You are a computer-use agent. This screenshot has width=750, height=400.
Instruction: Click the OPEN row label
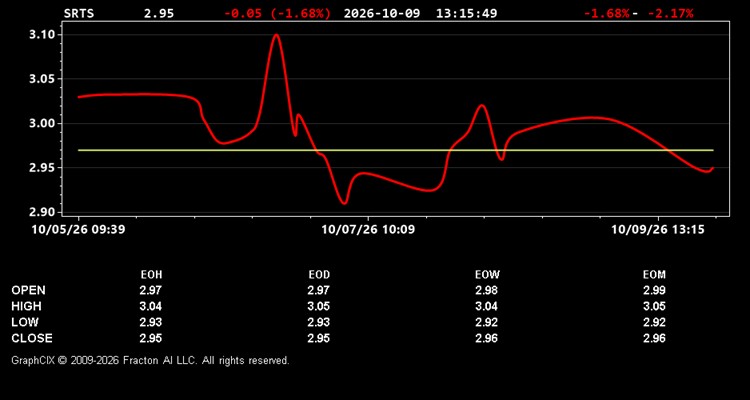tap(29, 290)
